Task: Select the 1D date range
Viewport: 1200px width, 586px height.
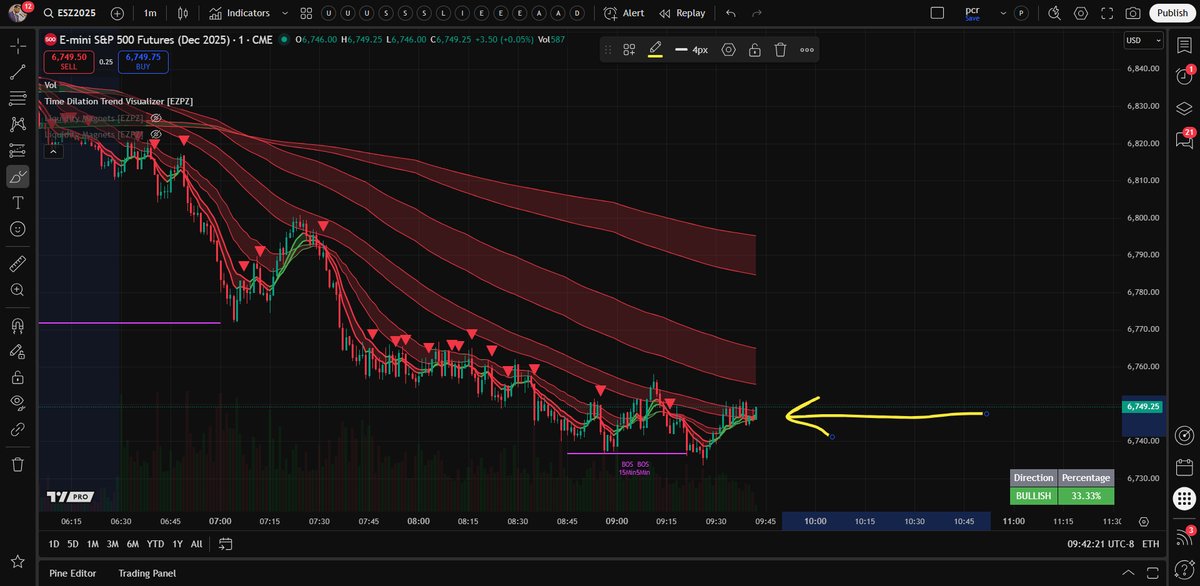Action: pos(55,544)
